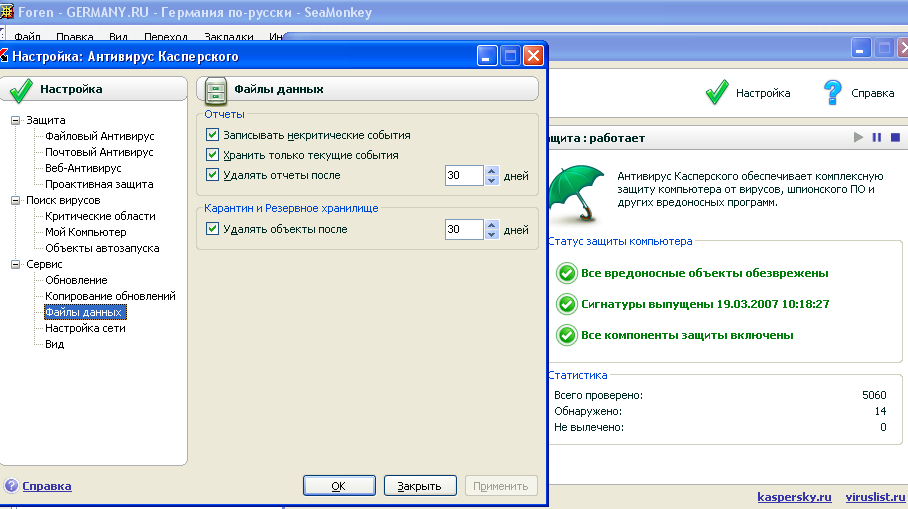Select the last Вид item in settings tree

coord(54,344)
